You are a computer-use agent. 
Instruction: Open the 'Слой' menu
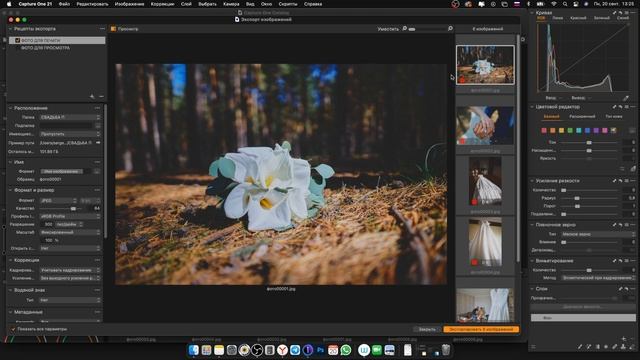click(186, 4)
